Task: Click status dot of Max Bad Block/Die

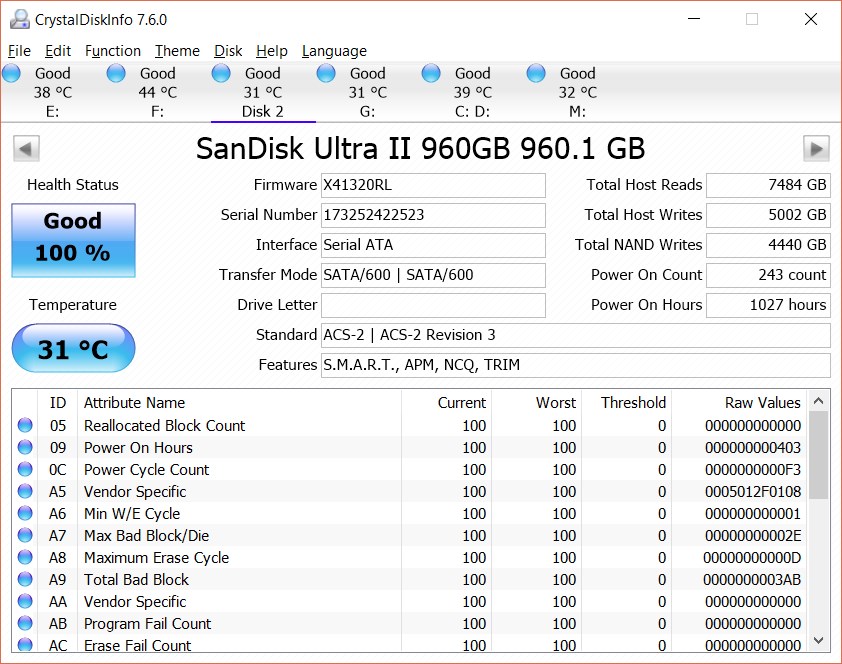Action: point(25,535)
